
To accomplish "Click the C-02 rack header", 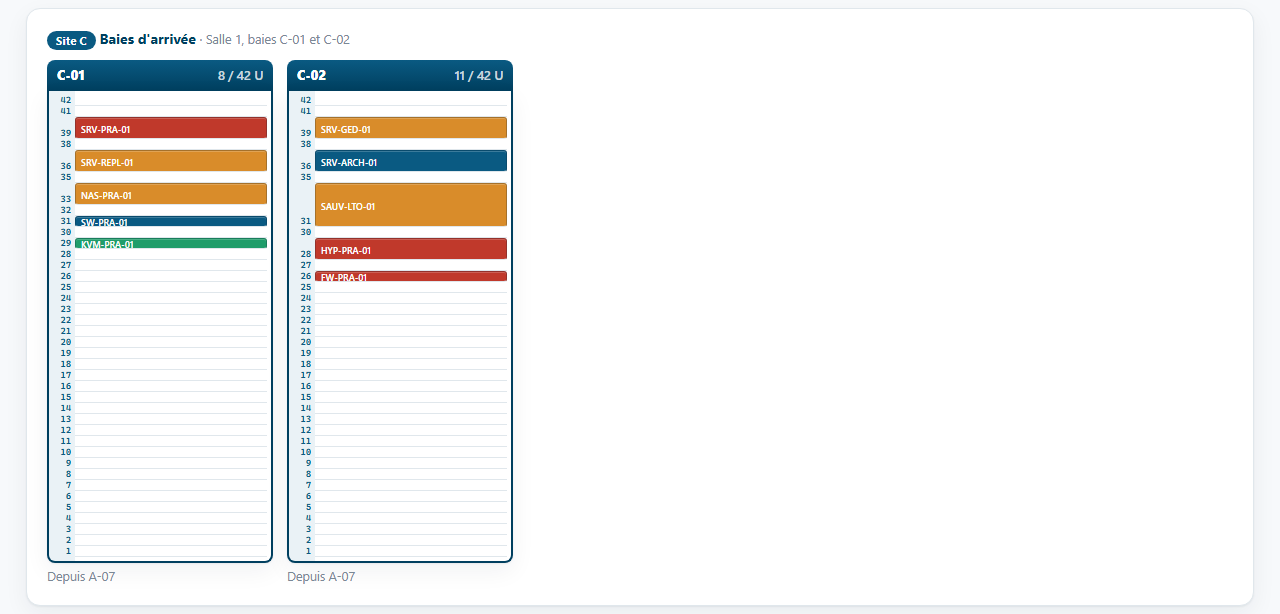I will click(x=400, y=75).
